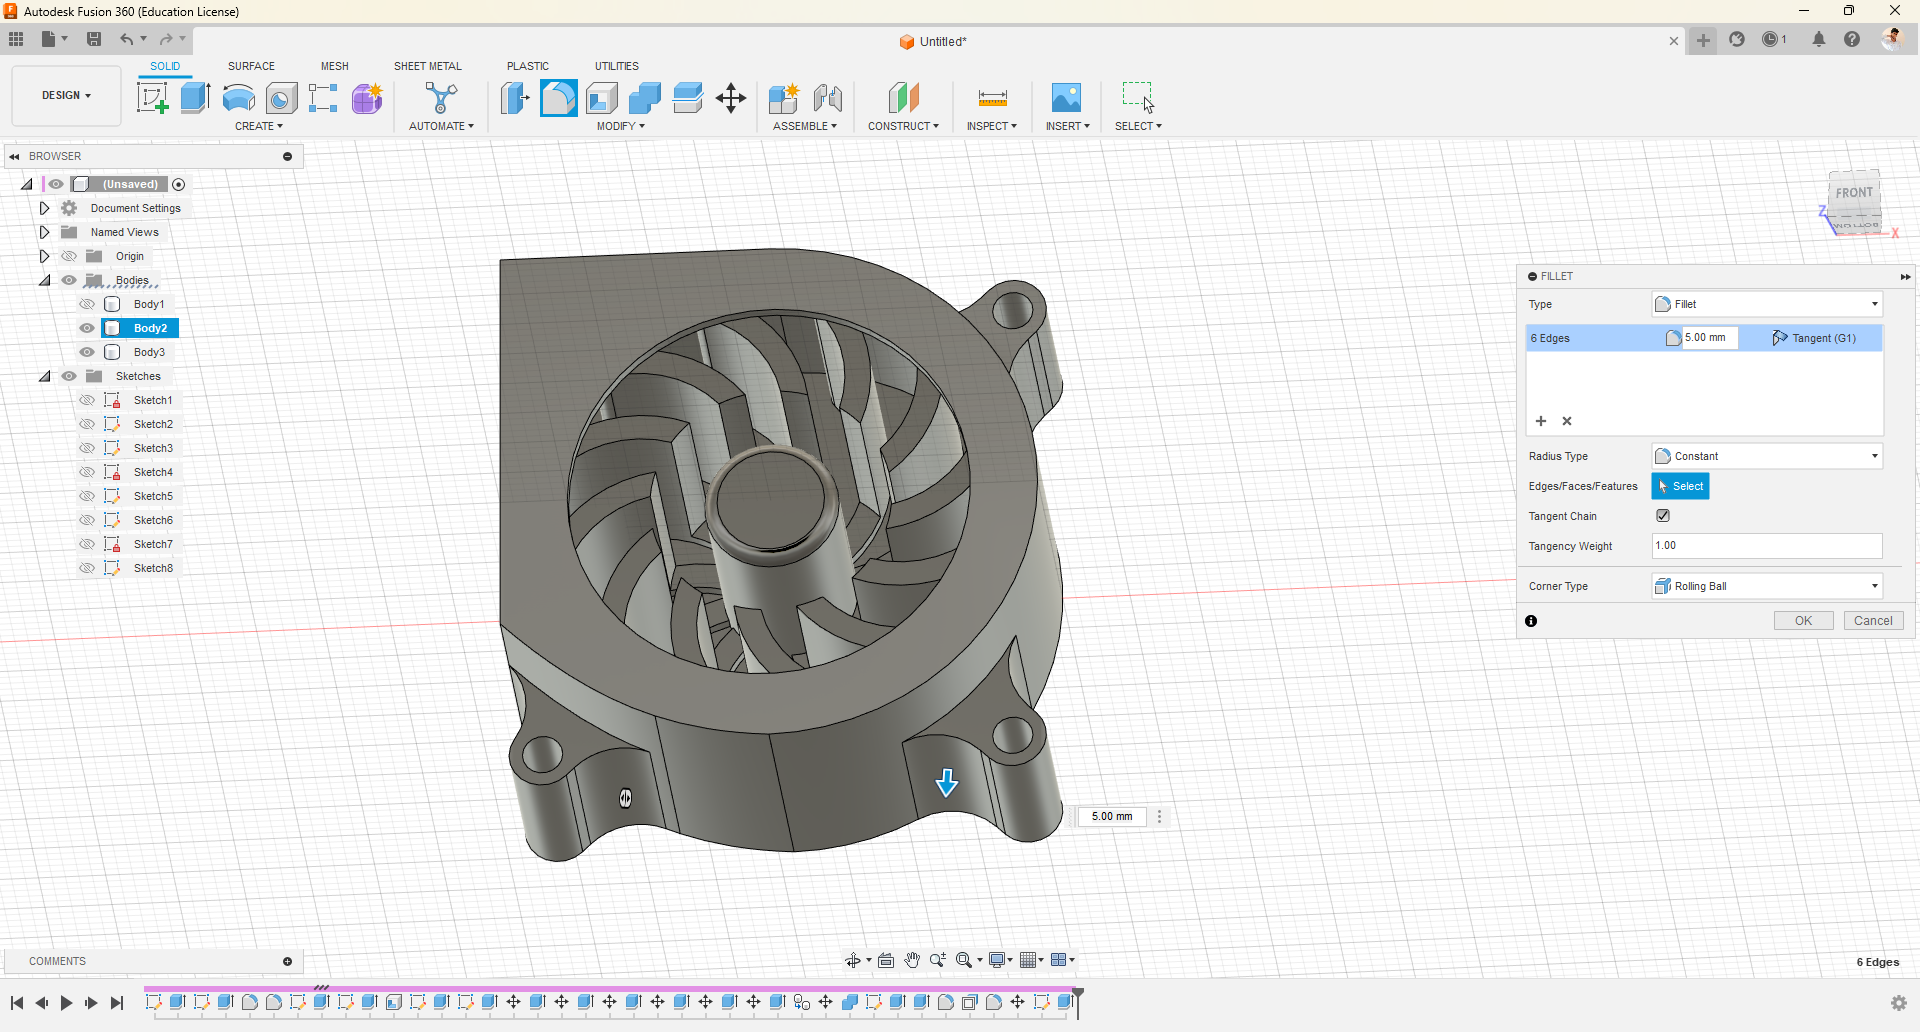Click the Insert image icon

[1066, 98]
